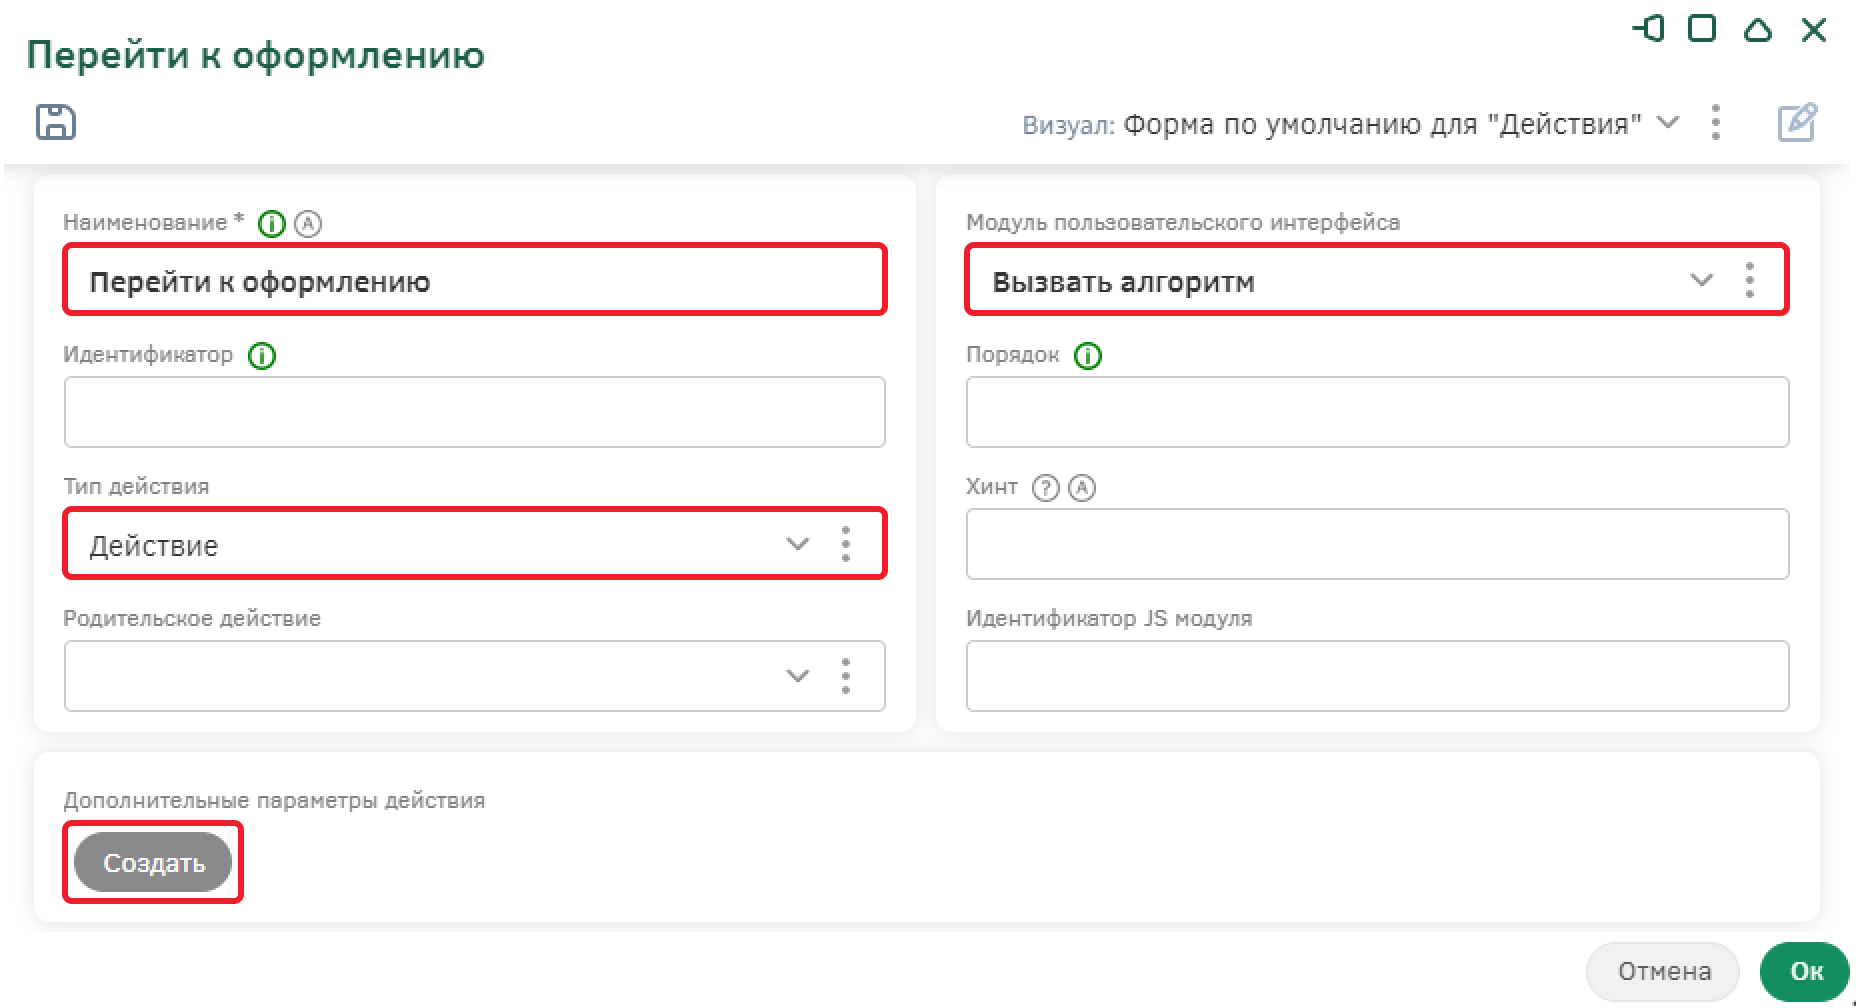Expand the Родительское действие dropdown
1856x1008 pixels.
click(797, 676)
